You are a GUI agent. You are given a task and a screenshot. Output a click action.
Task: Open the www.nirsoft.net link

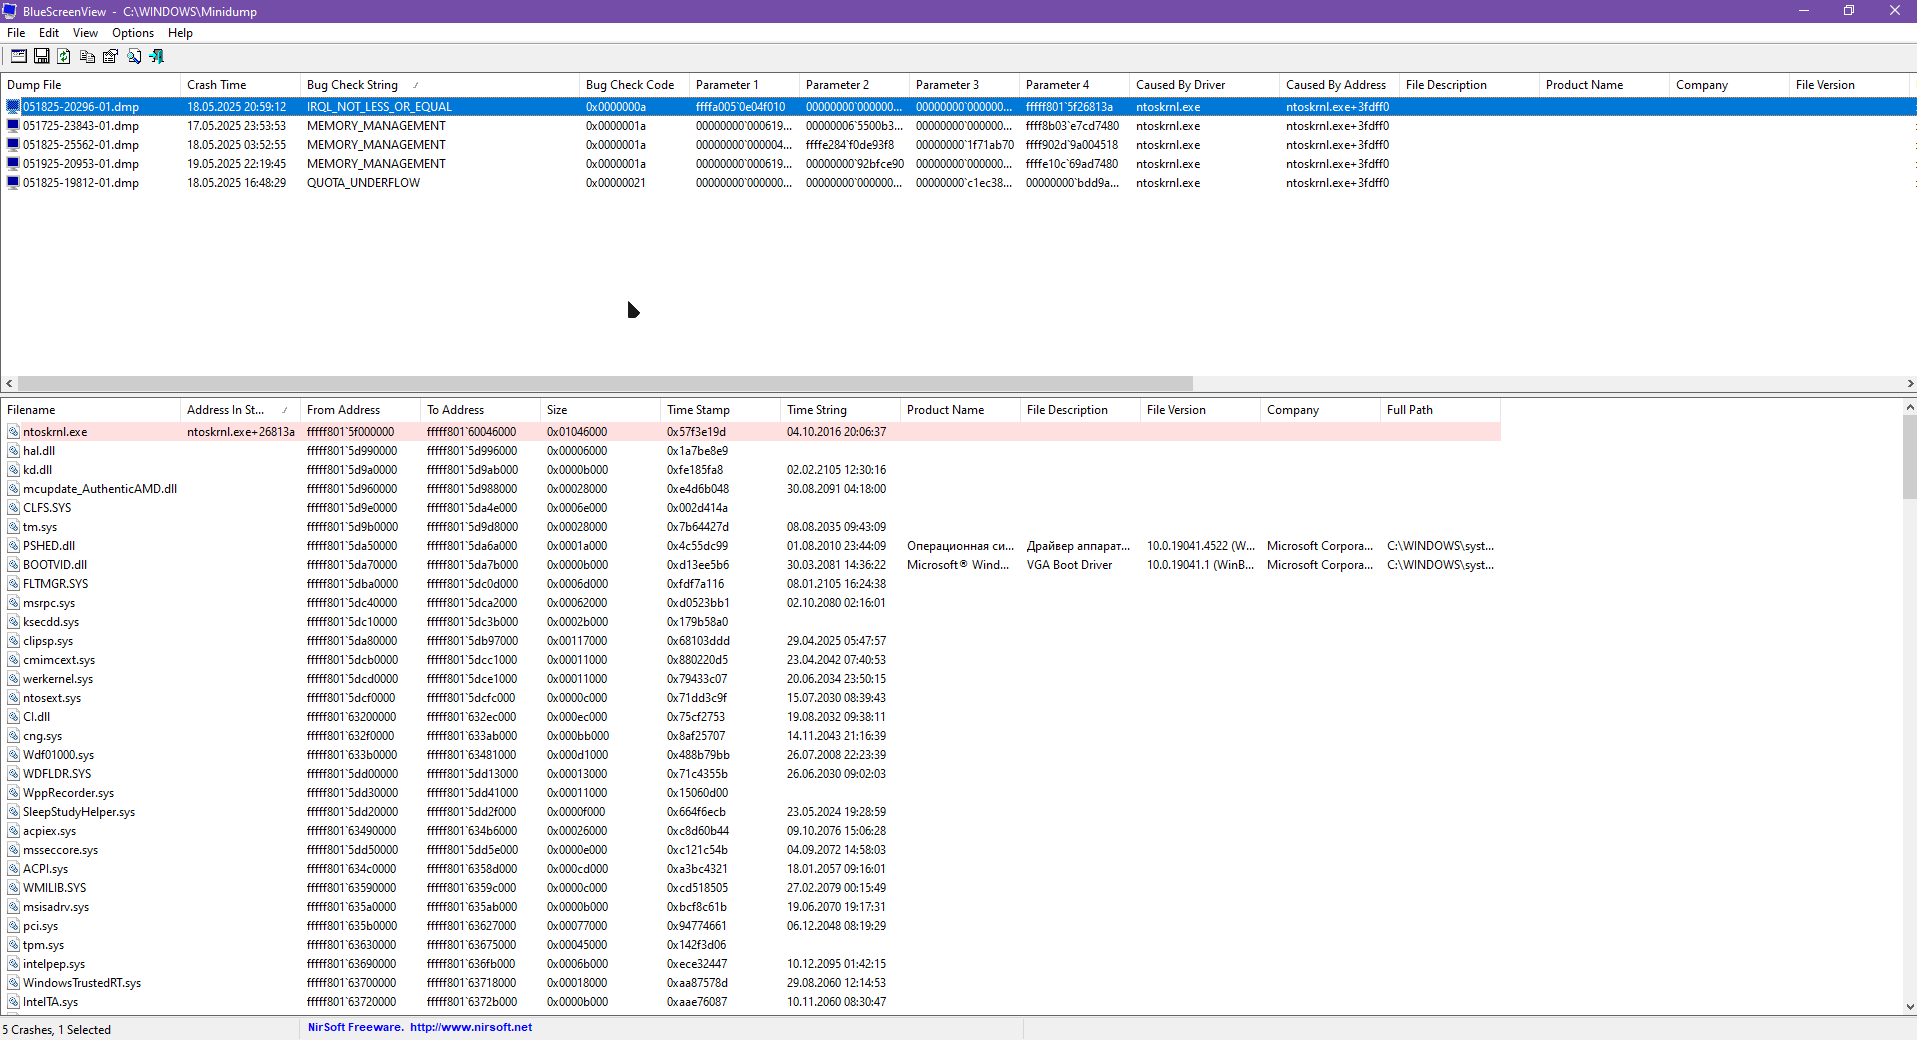tap(471, 1027)
